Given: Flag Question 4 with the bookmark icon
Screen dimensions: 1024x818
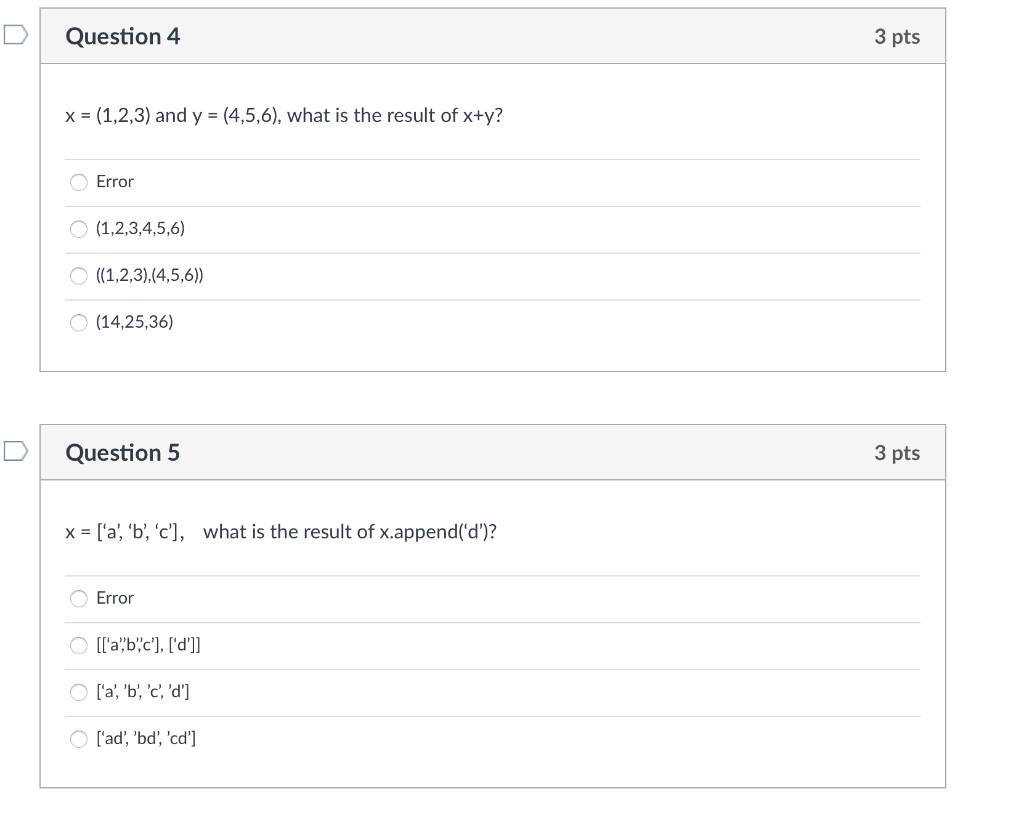Looking at the screenshot, I should click(16, 35).
